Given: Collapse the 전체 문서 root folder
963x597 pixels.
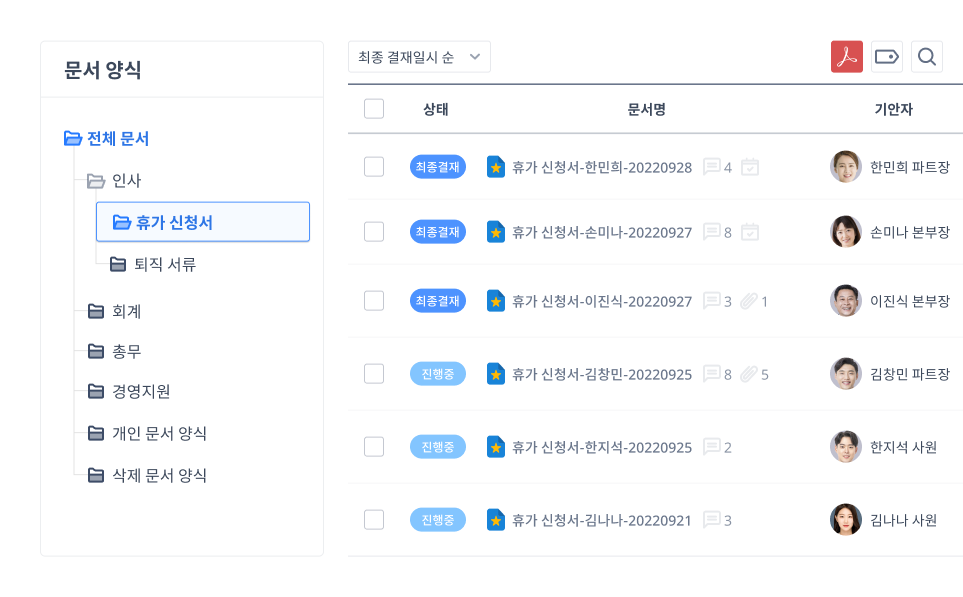Looking at the screenshot, I should (72, 139).
